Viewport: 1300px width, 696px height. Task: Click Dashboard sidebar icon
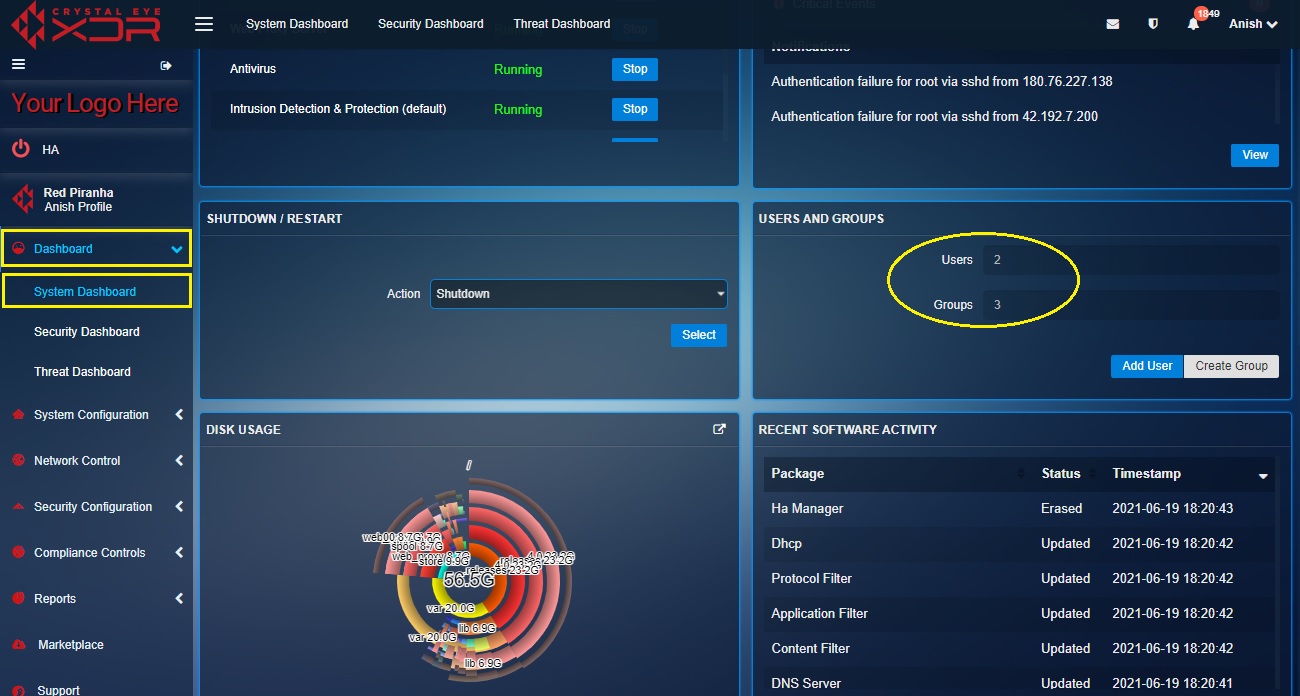point(17,248)
